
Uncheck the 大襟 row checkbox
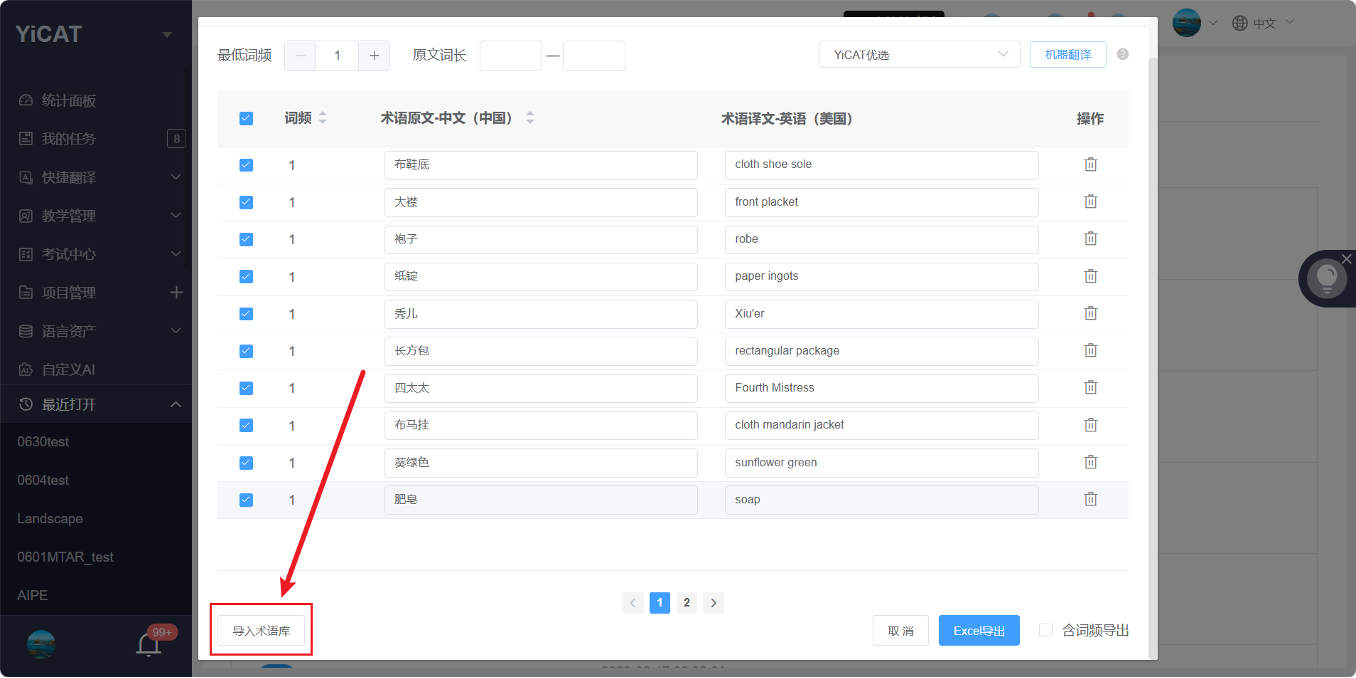[246, 202]
